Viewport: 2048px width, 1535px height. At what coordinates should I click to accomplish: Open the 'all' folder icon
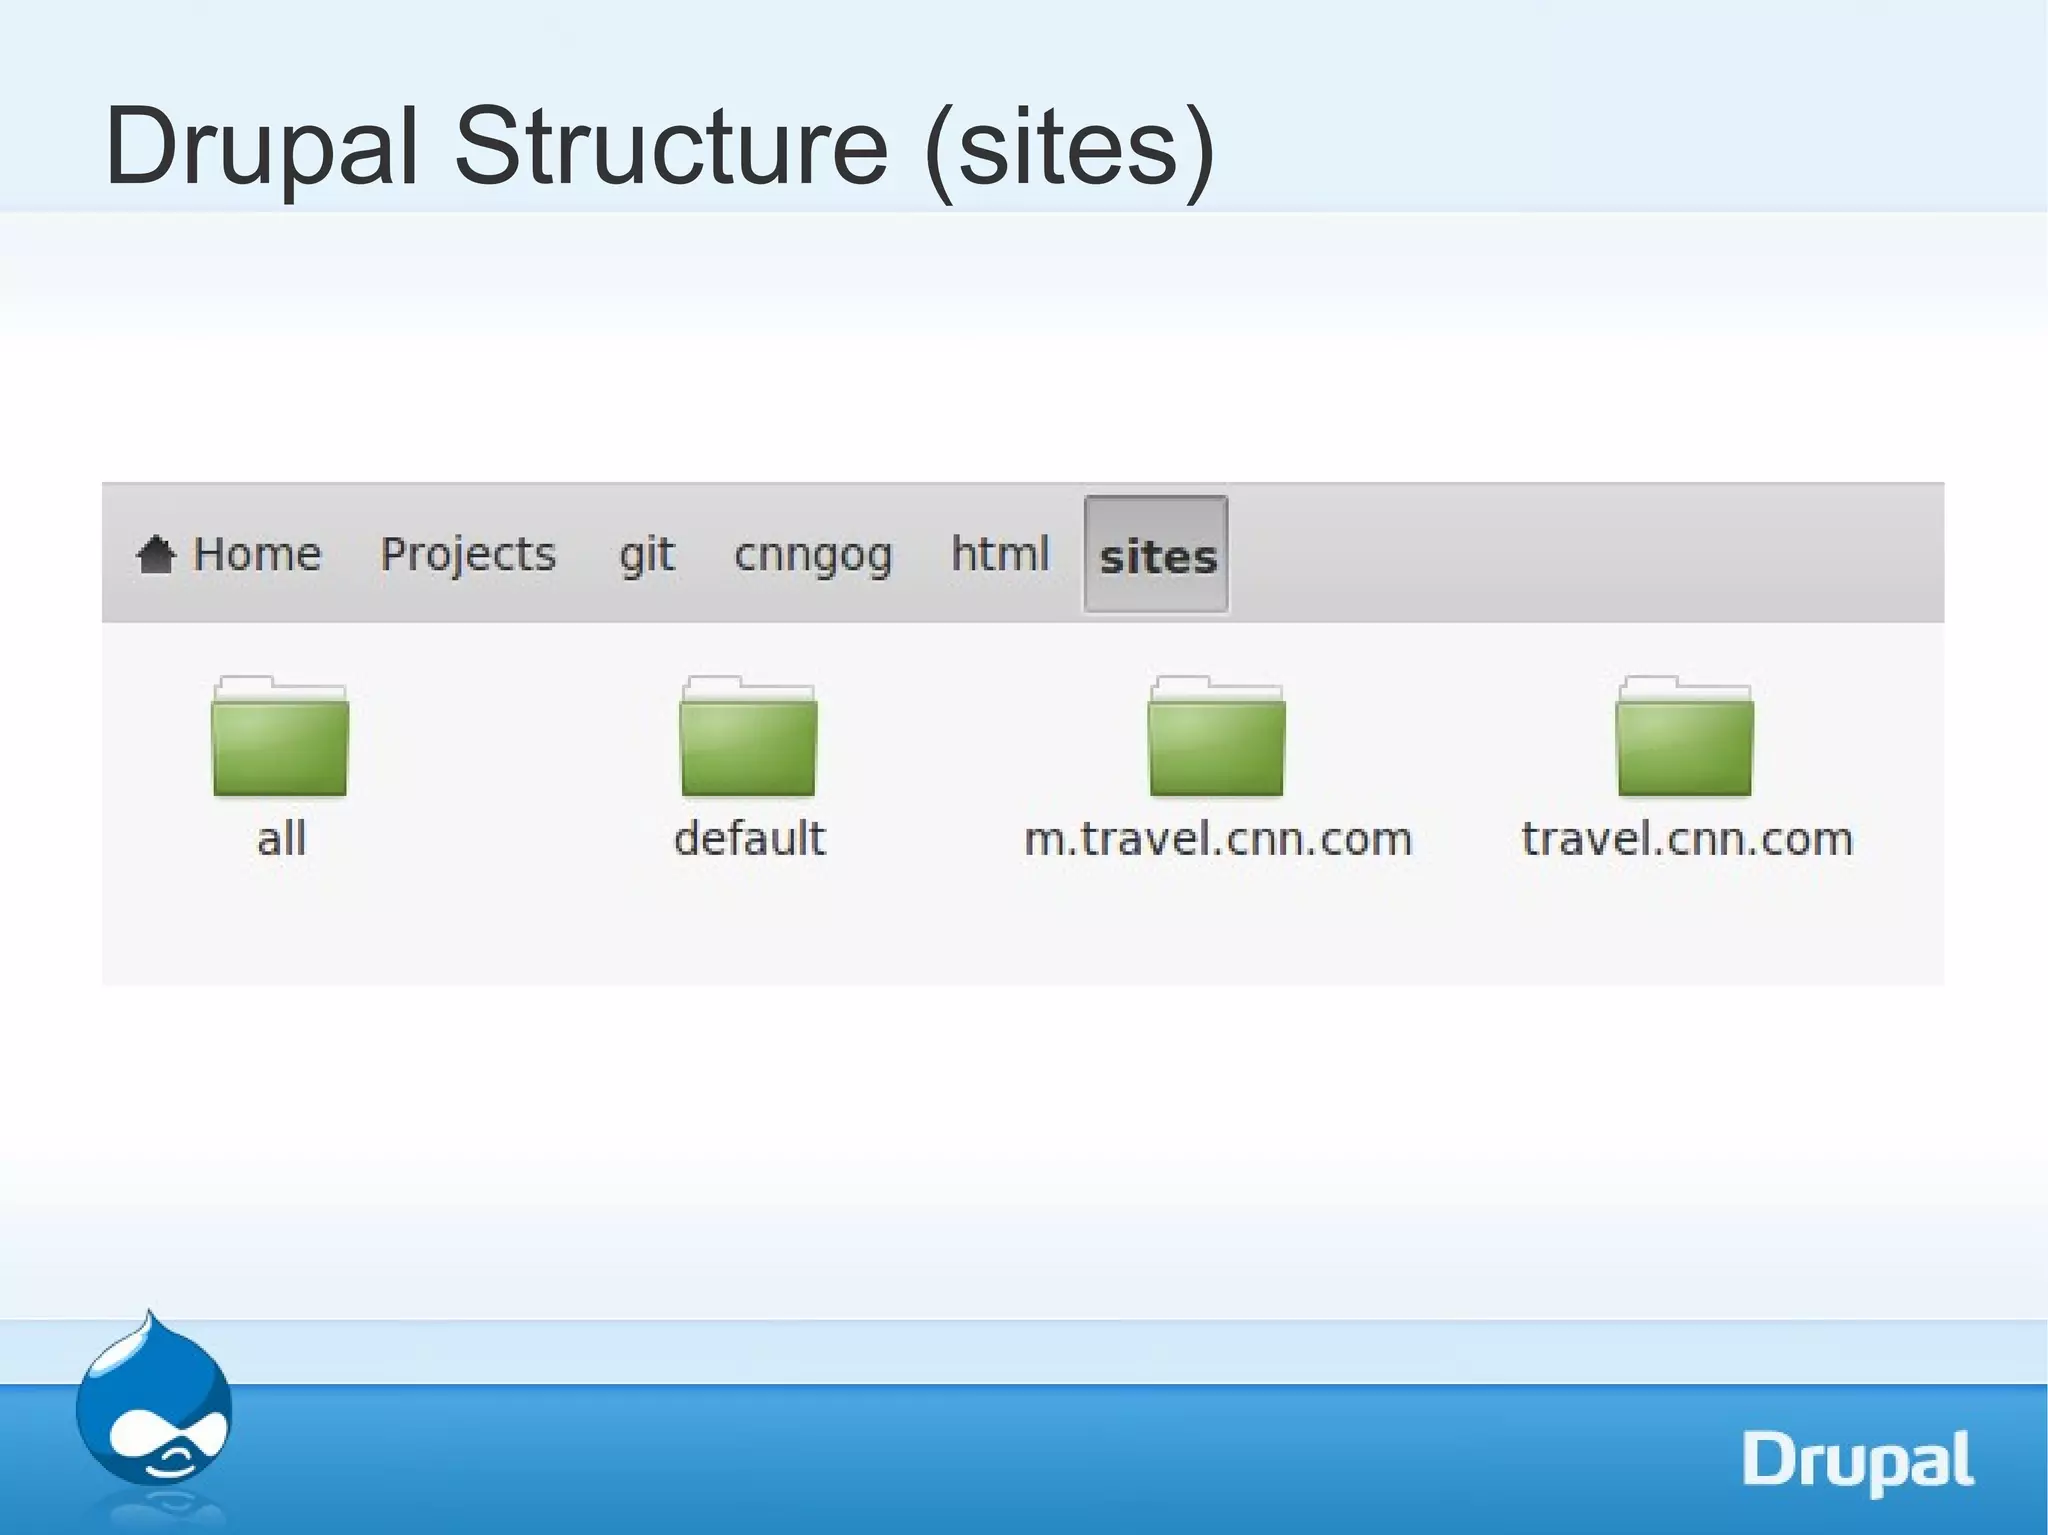coord(280,737)
